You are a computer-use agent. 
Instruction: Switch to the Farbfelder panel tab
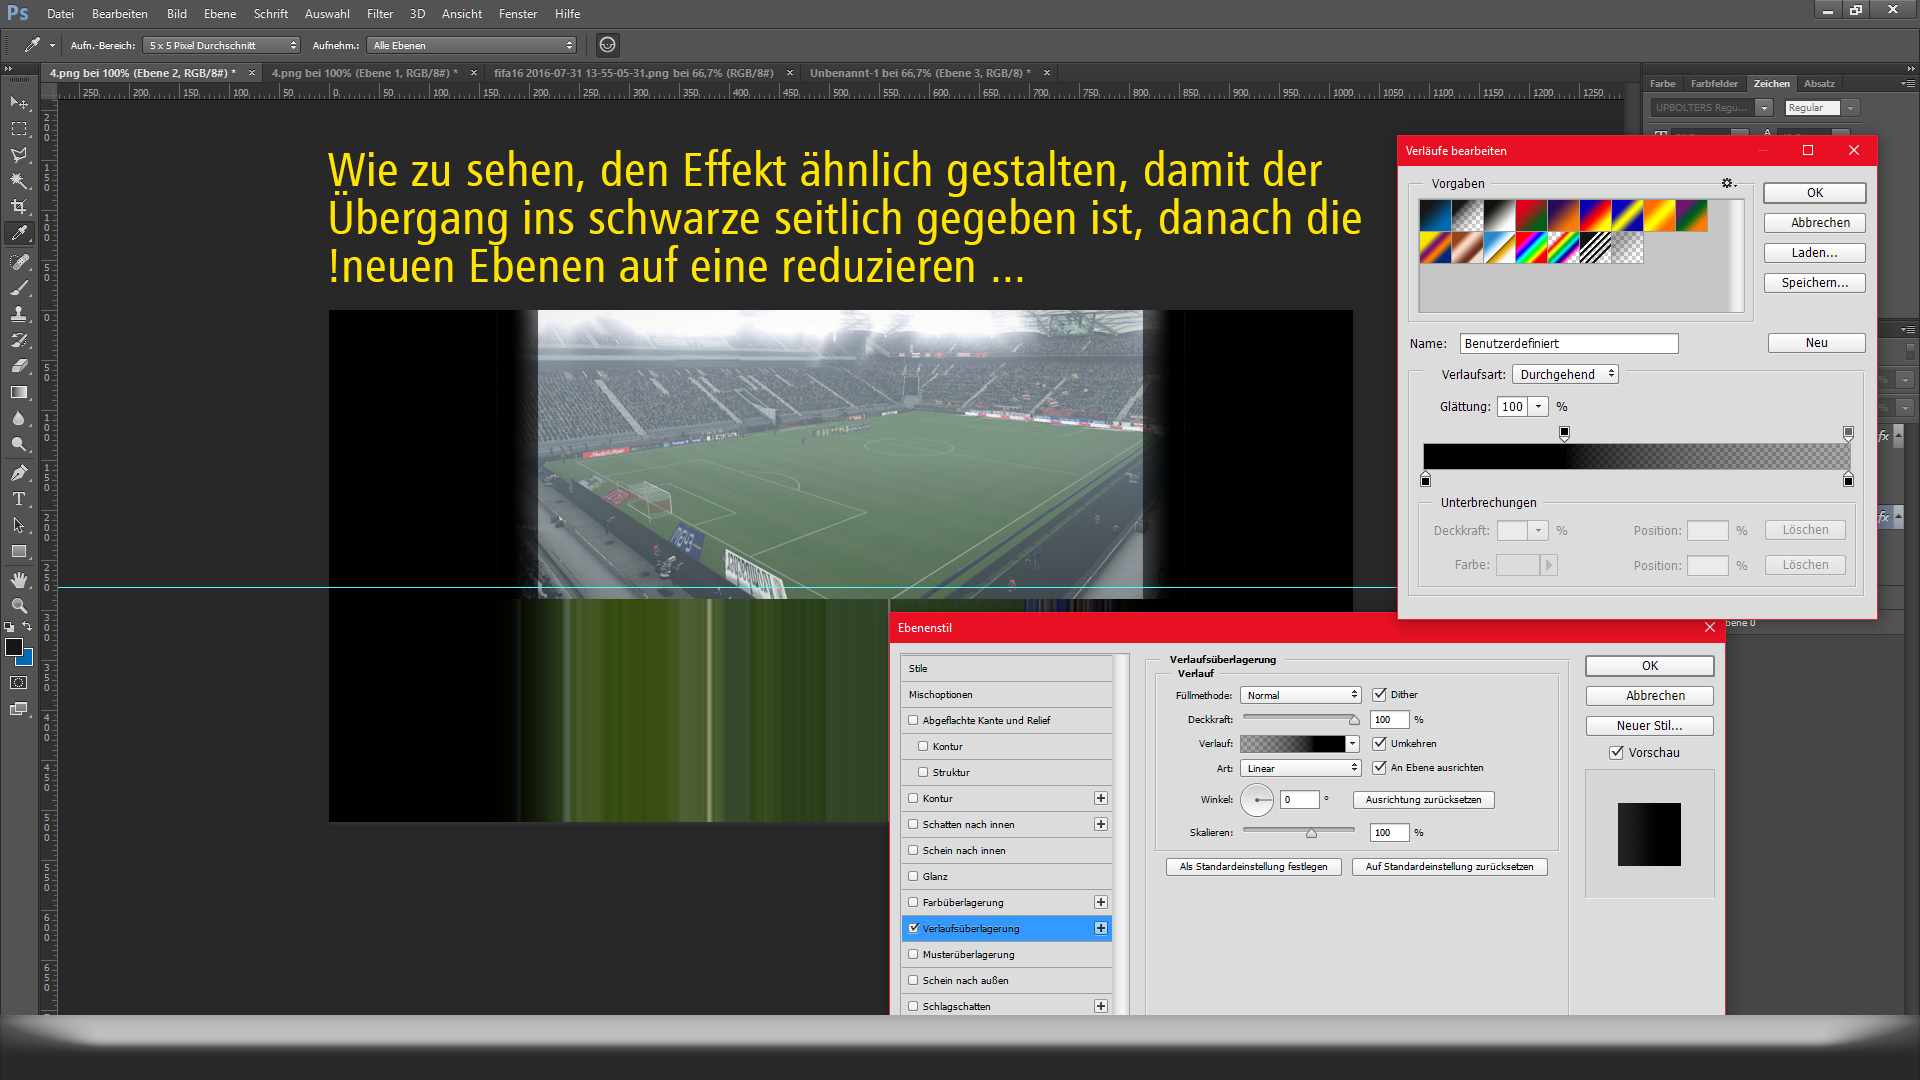[x=1714, y=84]
